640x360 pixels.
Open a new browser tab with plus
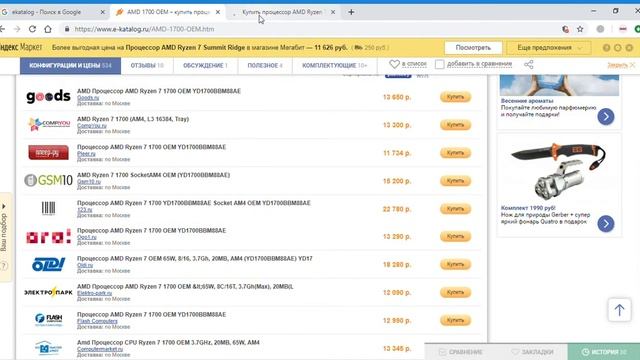(351, 12)
